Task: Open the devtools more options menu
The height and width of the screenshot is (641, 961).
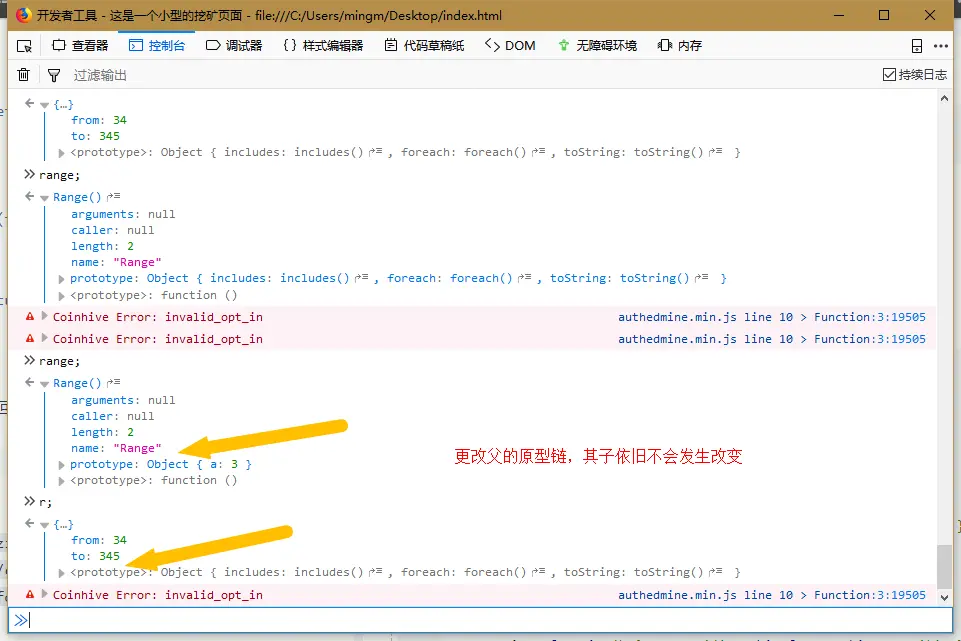Action: [941, 46]
